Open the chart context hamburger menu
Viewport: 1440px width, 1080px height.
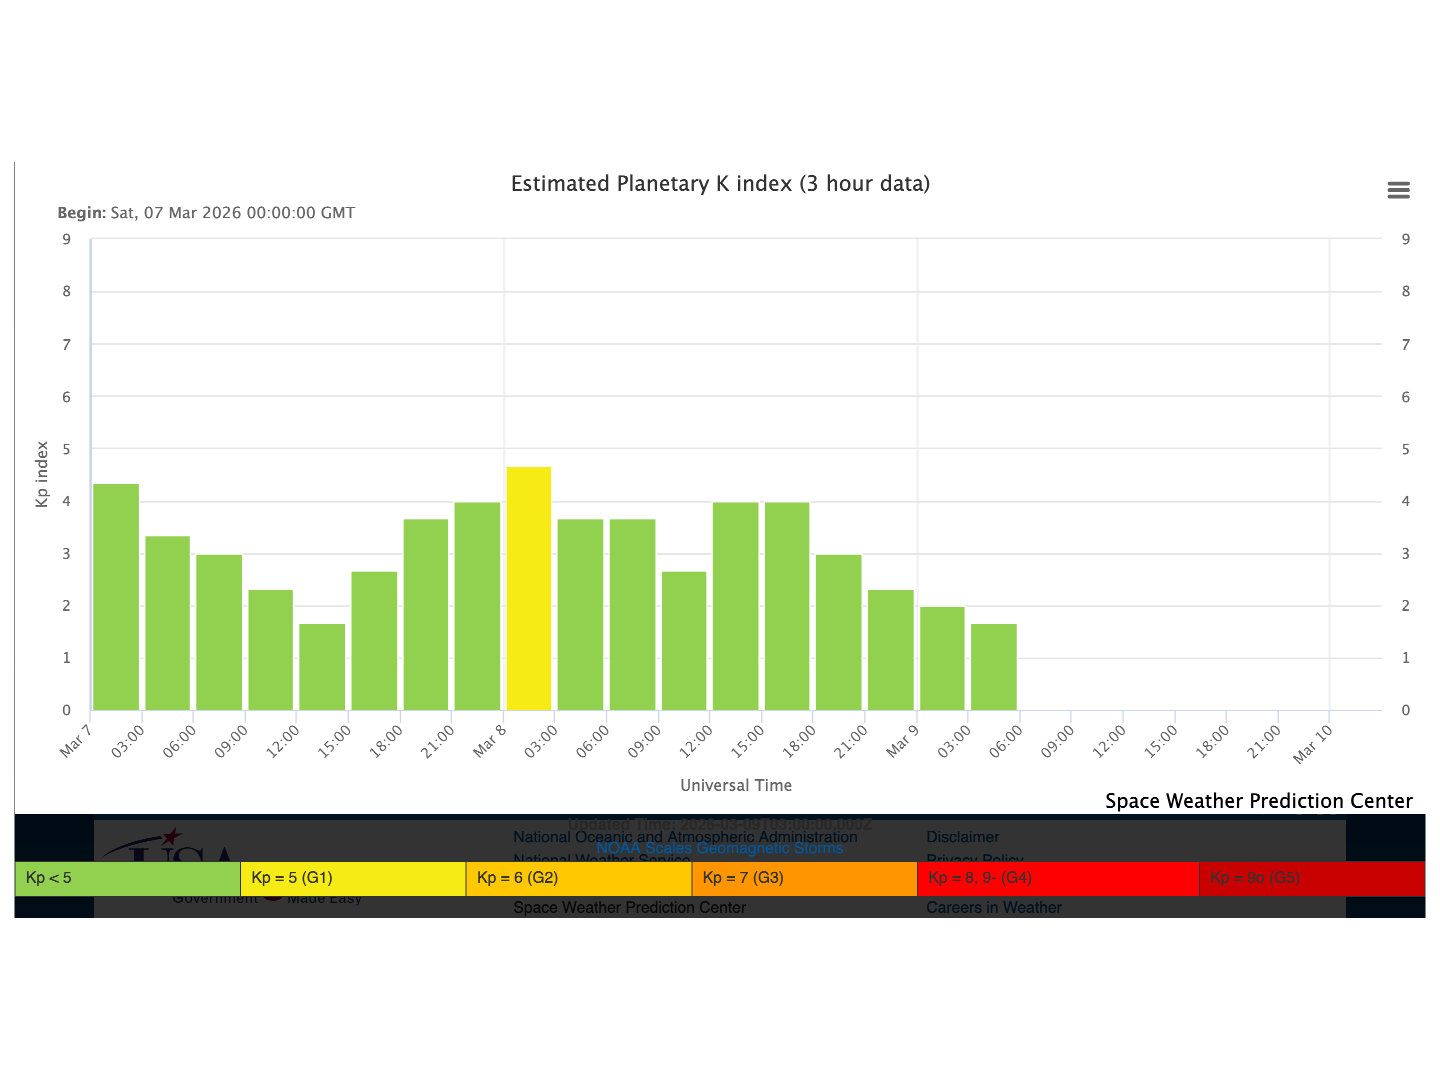[x=1398, y=190]
